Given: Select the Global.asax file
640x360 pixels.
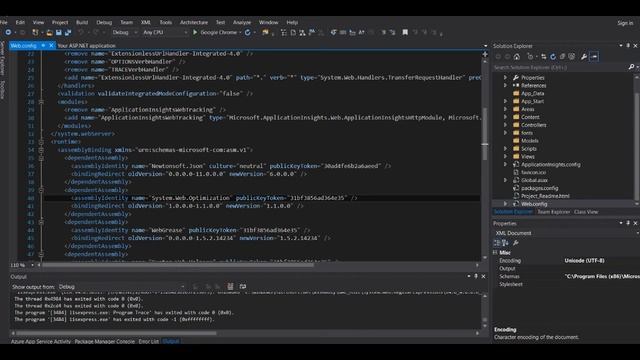Looking at the screenshot, I should tap(534, 180).
